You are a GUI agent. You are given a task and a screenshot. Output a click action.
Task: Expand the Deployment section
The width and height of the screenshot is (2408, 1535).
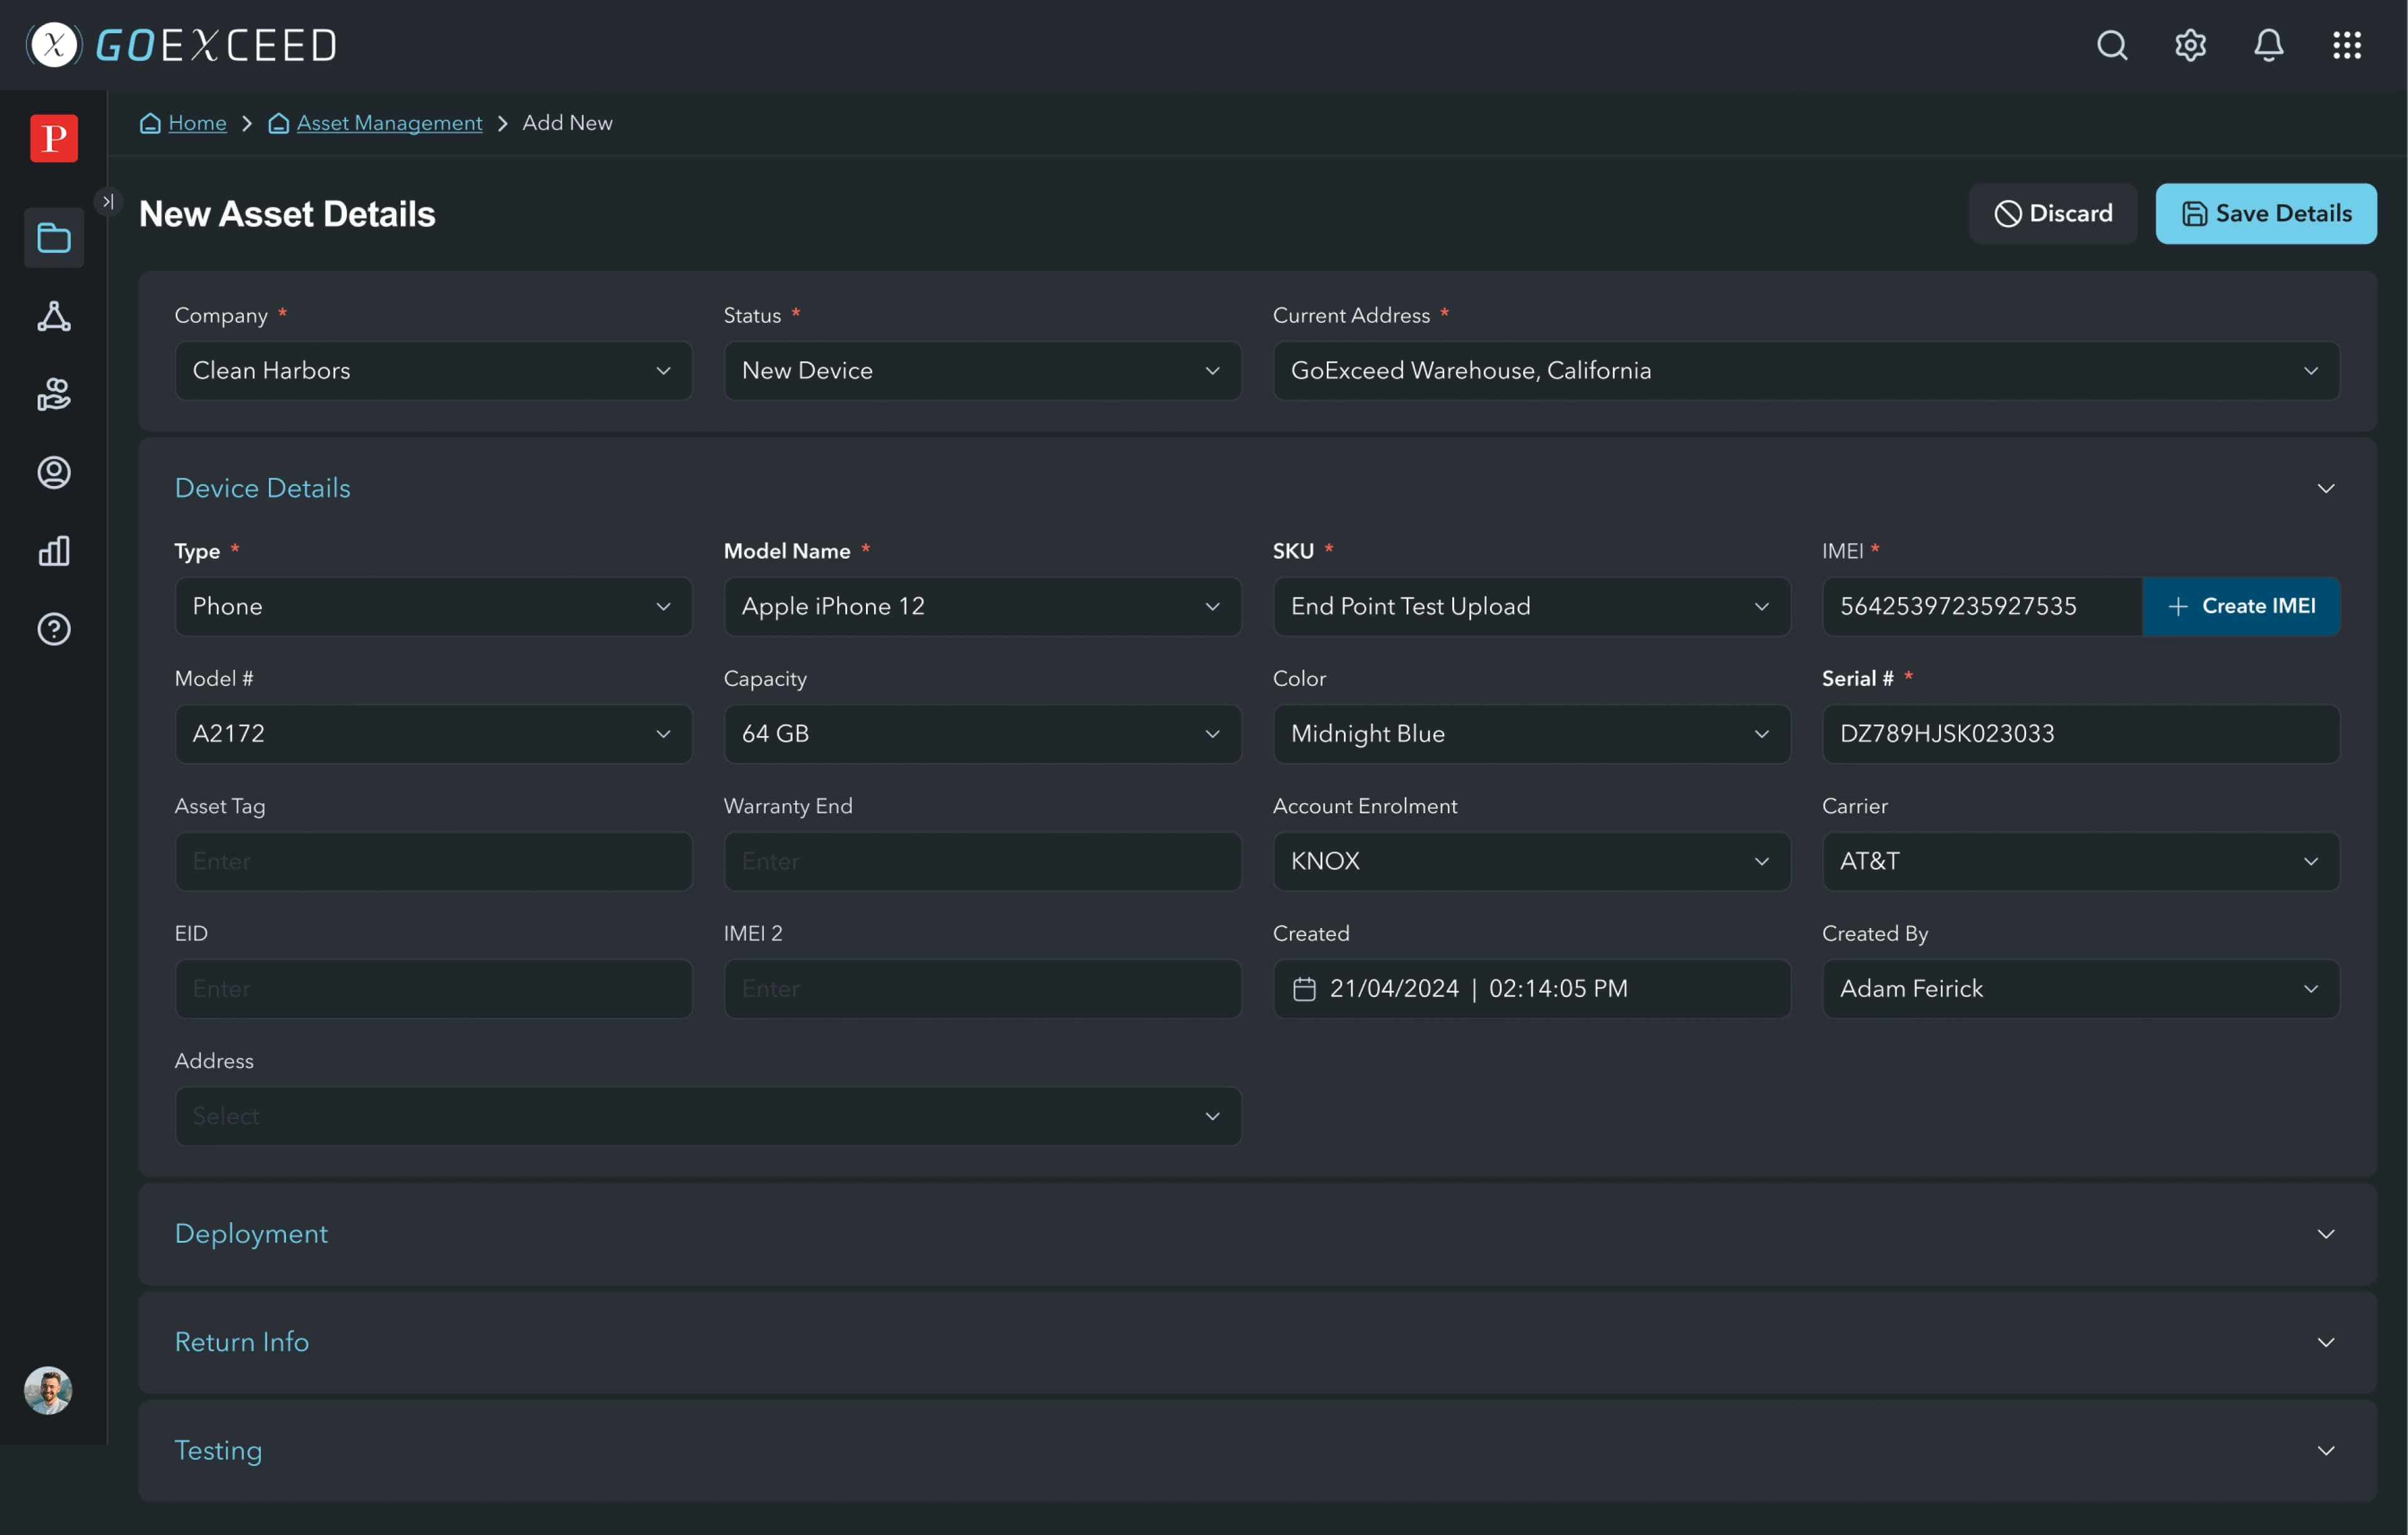[x=2326, y=1234]
